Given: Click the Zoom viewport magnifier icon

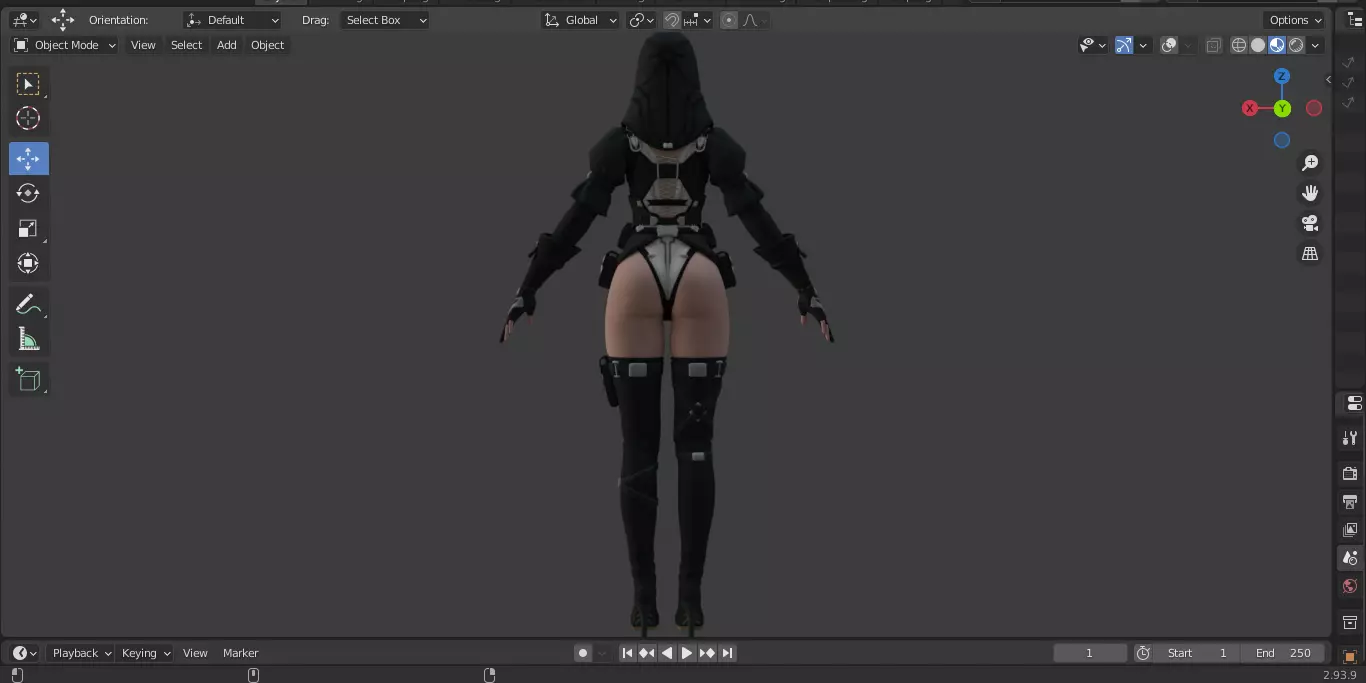Looking at the screenshot, I should [1310, 163].
